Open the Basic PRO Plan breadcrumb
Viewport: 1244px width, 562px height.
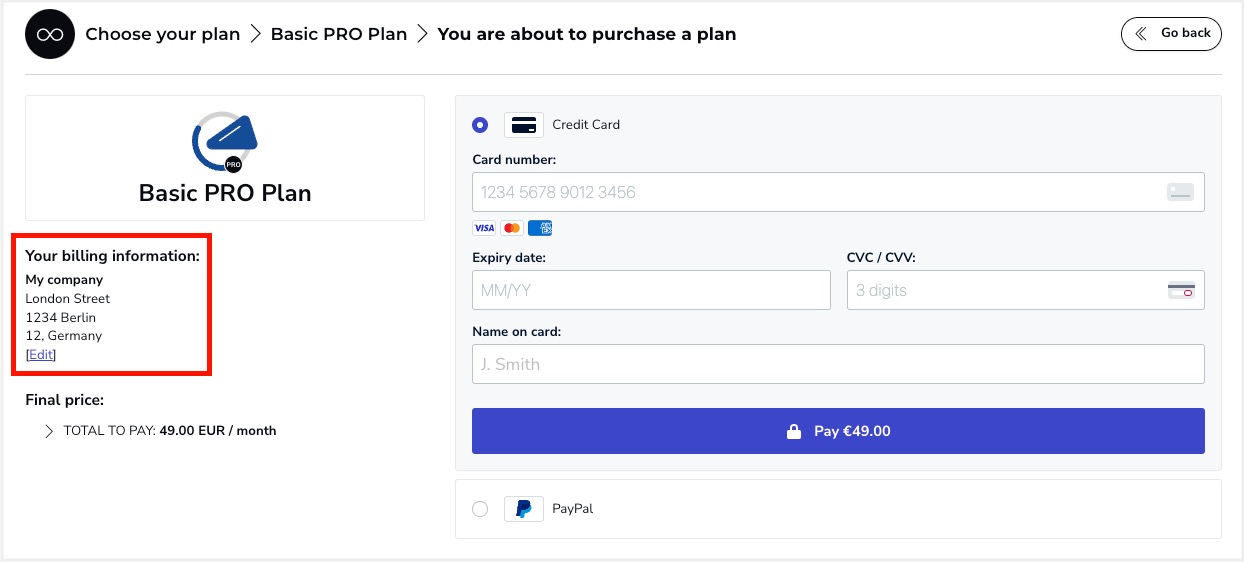(339, 34)
